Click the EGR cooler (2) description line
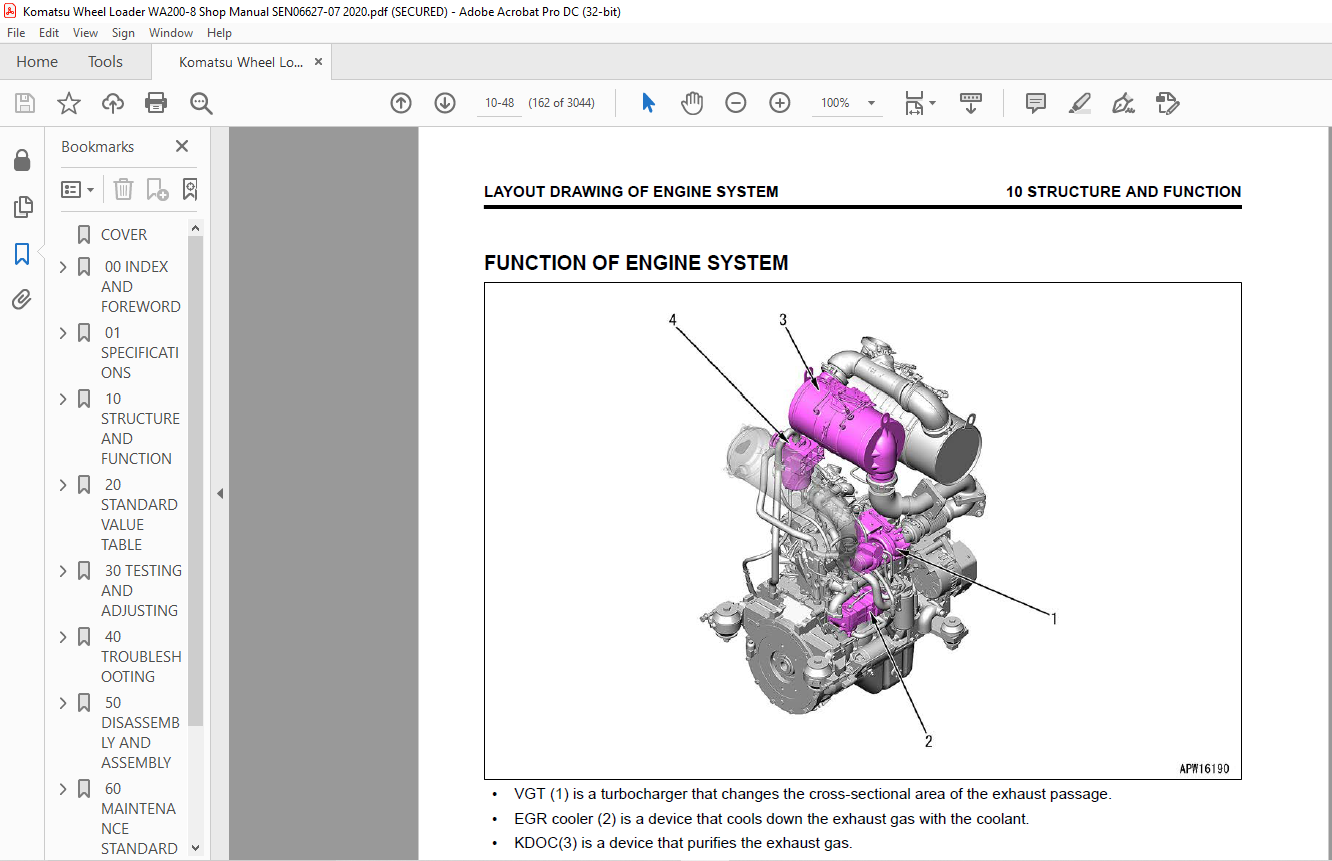The image size is (1332, 861). point(771,819)
